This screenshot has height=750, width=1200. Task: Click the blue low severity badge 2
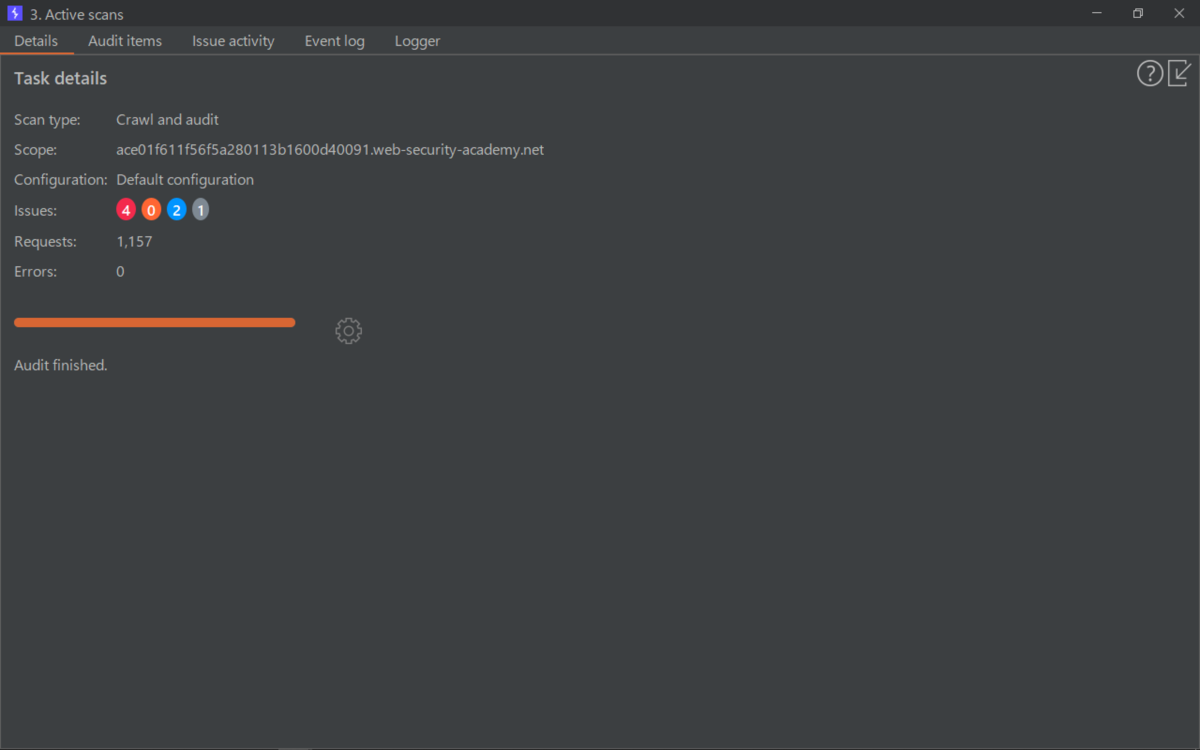(177, 210)
